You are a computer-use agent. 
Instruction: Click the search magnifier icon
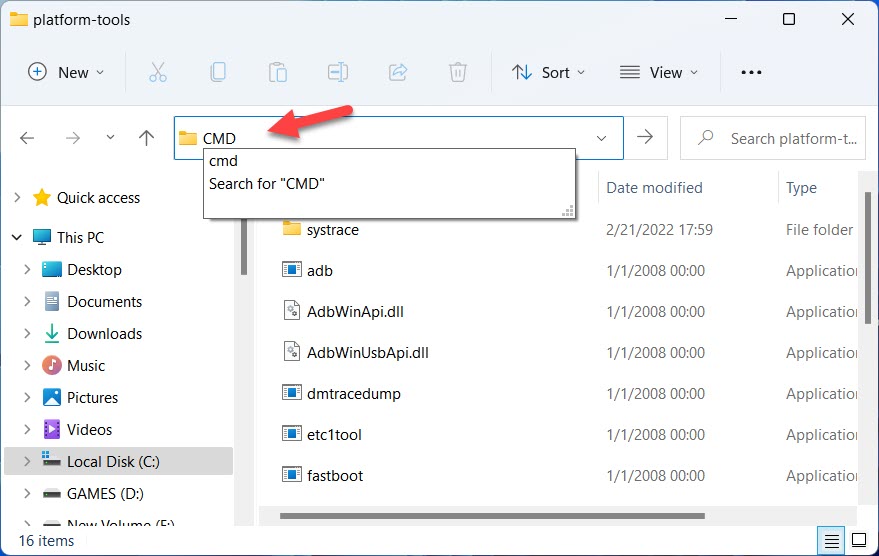pos(706,137)
